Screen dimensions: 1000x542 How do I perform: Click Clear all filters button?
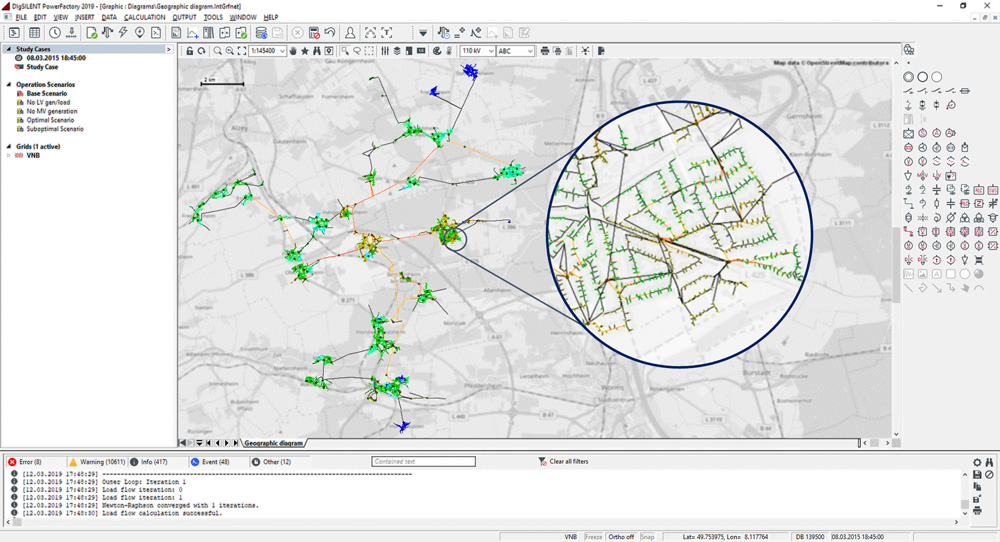[564, 462]
